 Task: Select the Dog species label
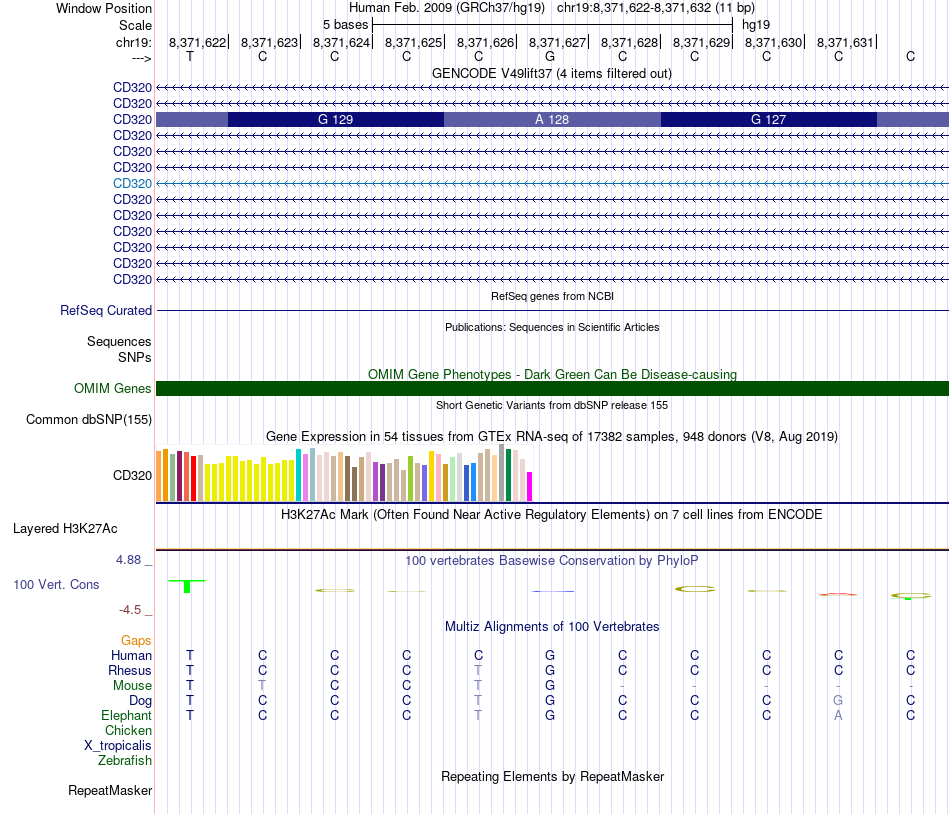[140, 701]
